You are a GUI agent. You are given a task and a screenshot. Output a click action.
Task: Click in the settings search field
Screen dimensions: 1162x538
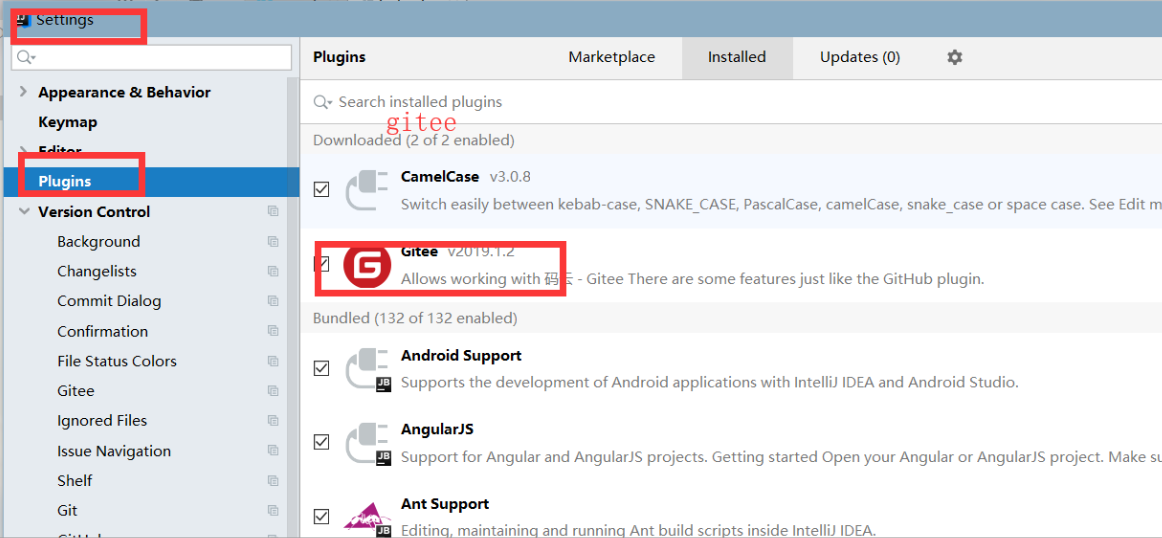click(x=152, y=58)
